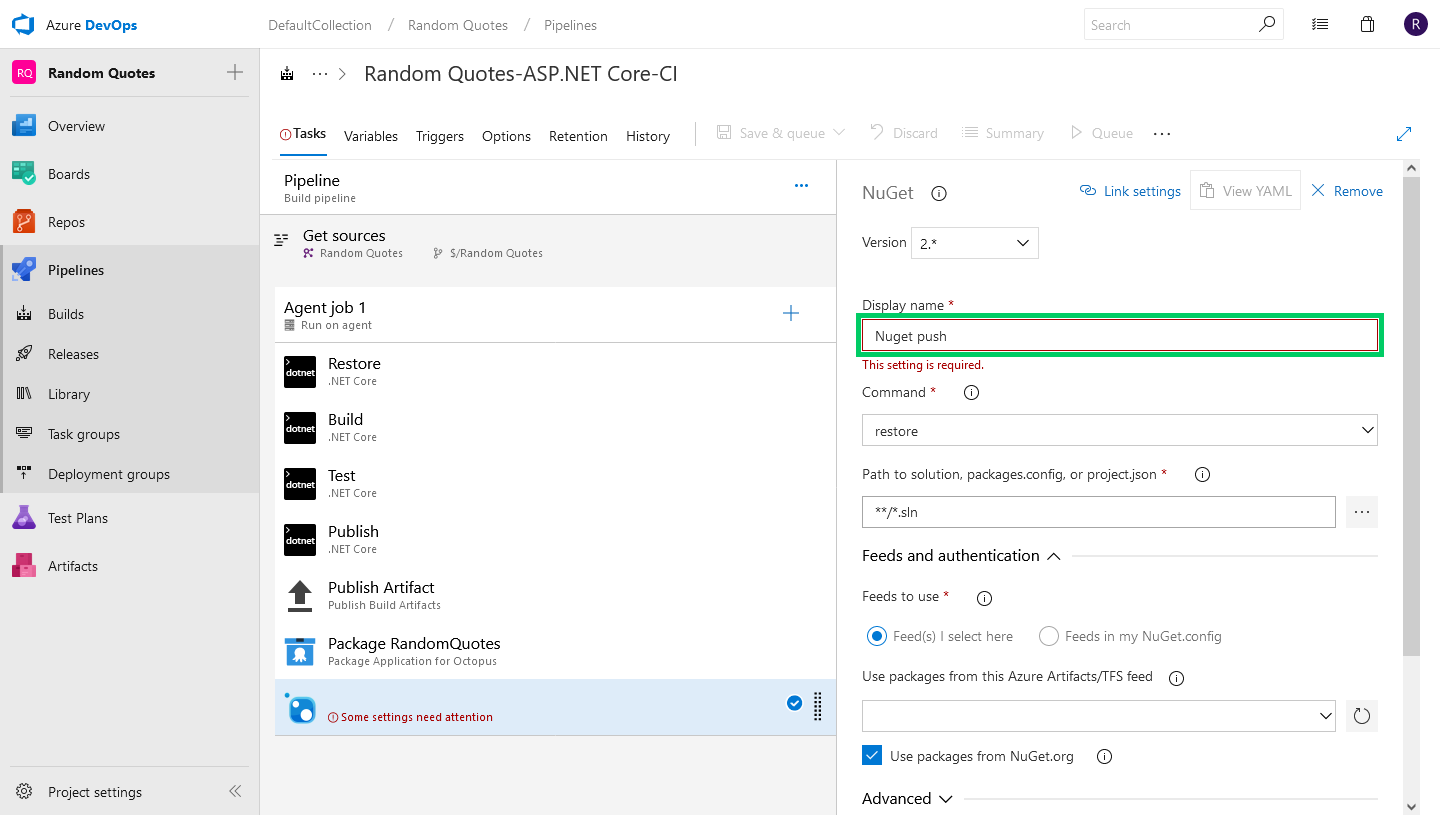Open the Version 2.* dropdown

[975, 243]
